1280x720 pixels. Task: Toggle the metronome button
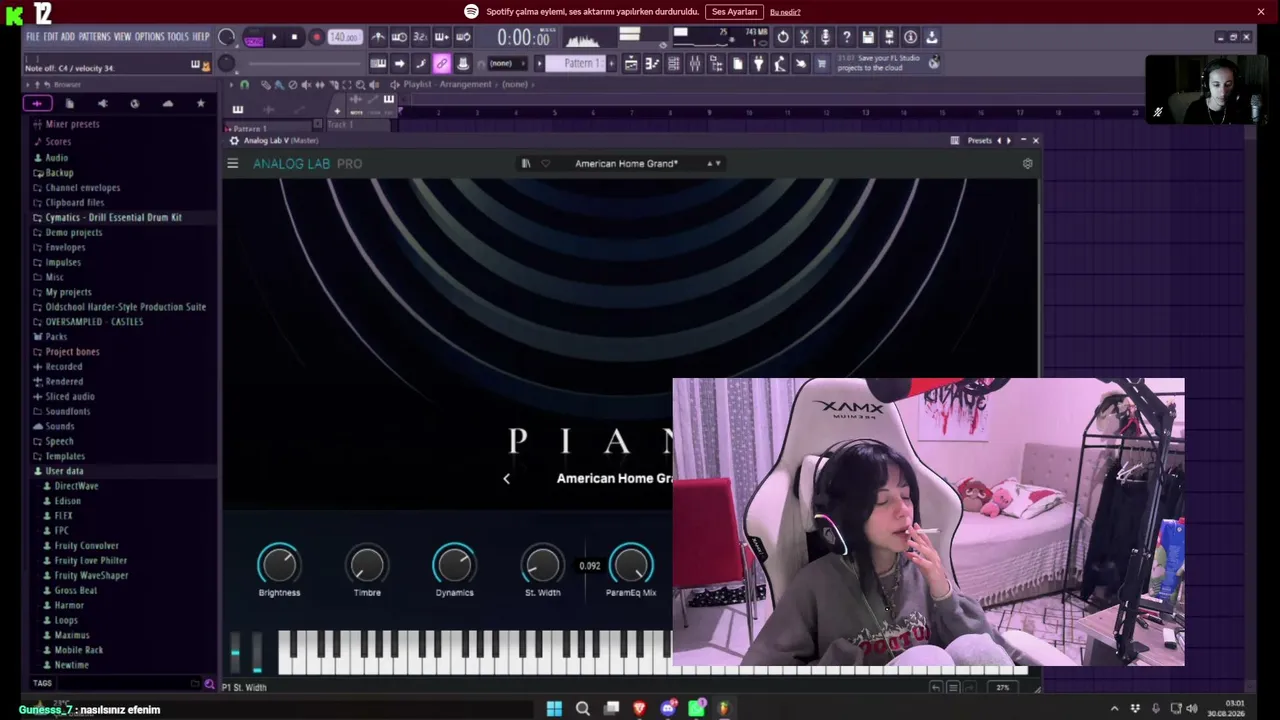(378, 37)
